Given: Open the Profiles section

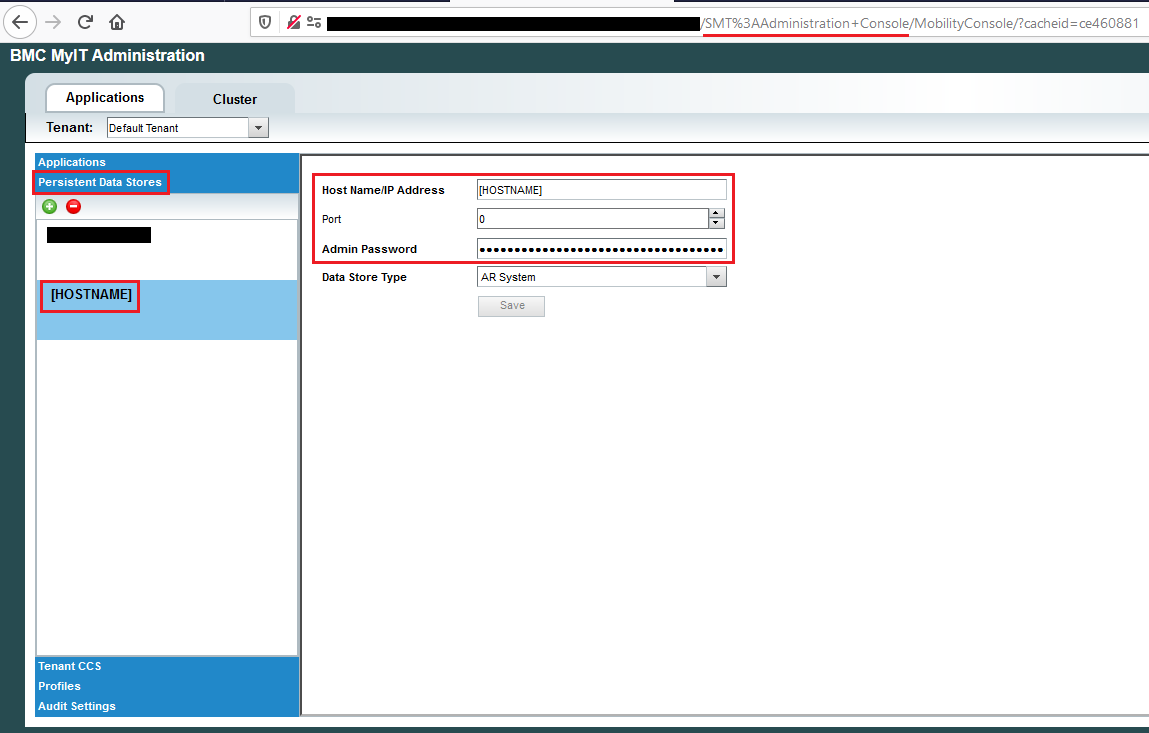Looking at the screenshot, I should click(x=167, y=686).
